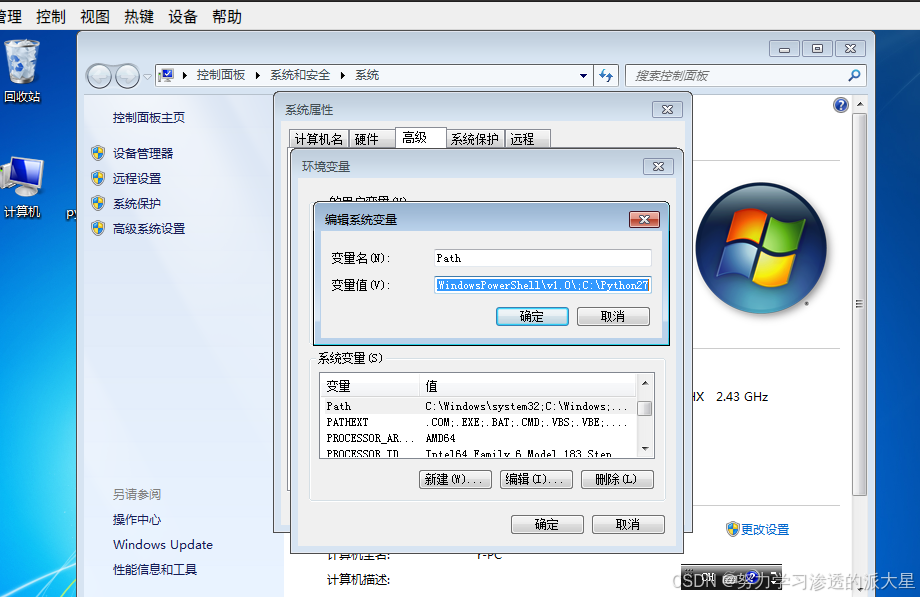Expand the chevron after 控制面板 breadcrumb
Viewport: 920px width, 597px height.
click(258, 75)
